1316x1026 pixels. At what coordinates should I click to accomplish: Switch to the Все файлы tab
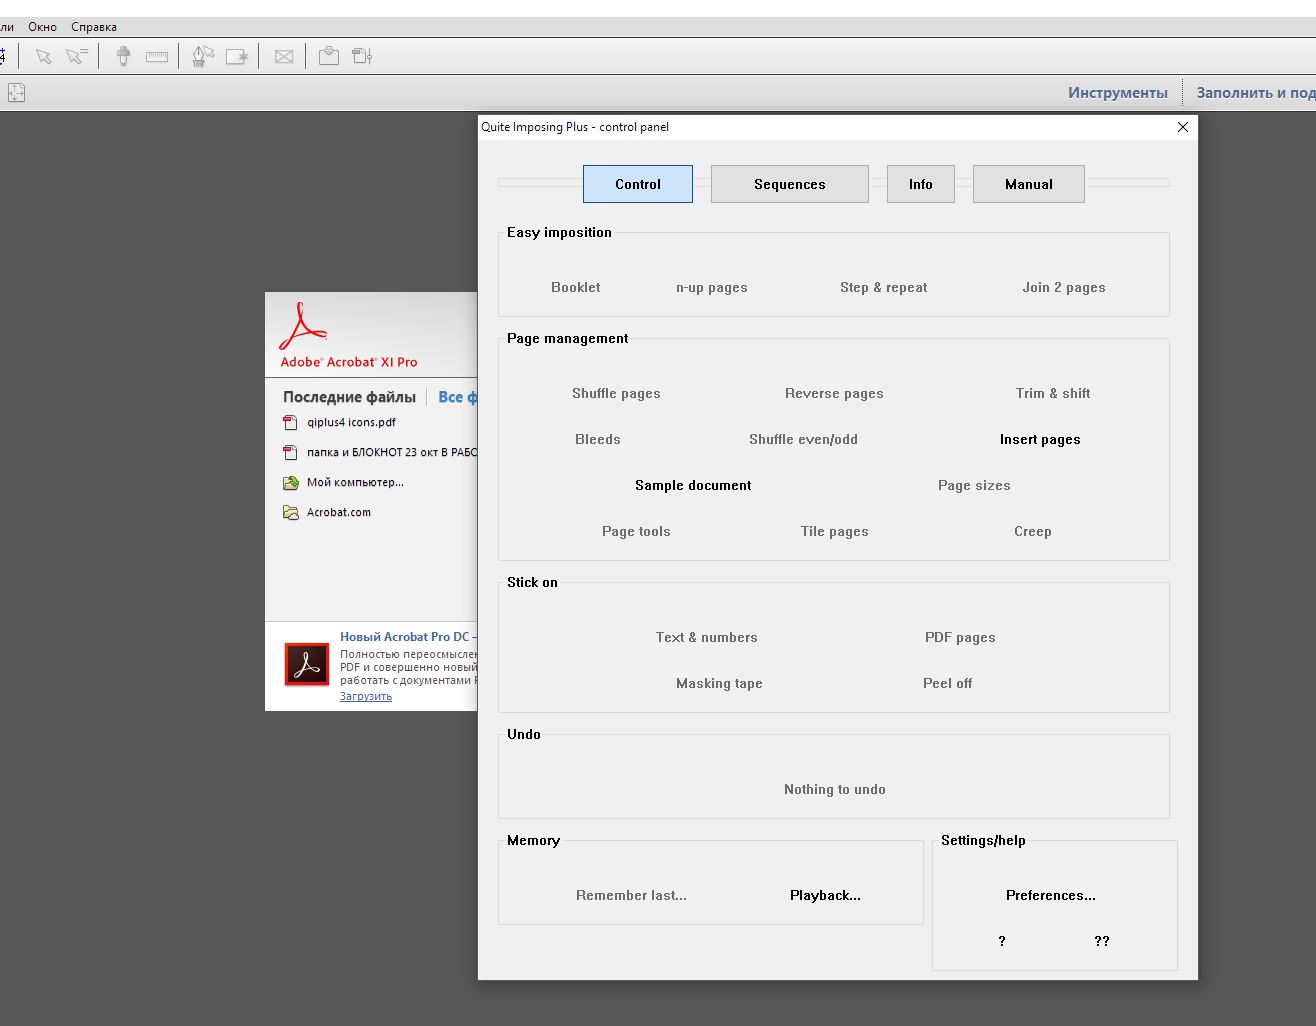coord(458,397)
